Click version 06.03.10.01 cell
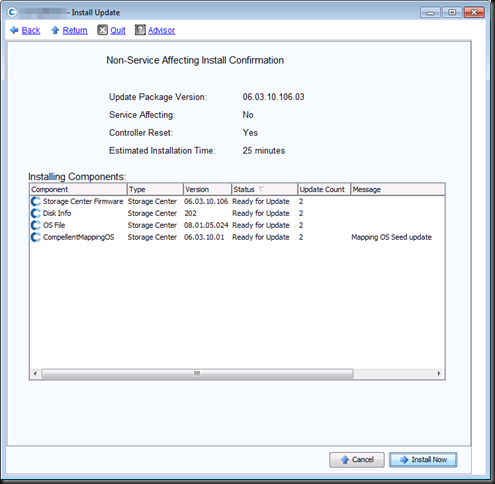495x484 pixels. tap(204, 237)
